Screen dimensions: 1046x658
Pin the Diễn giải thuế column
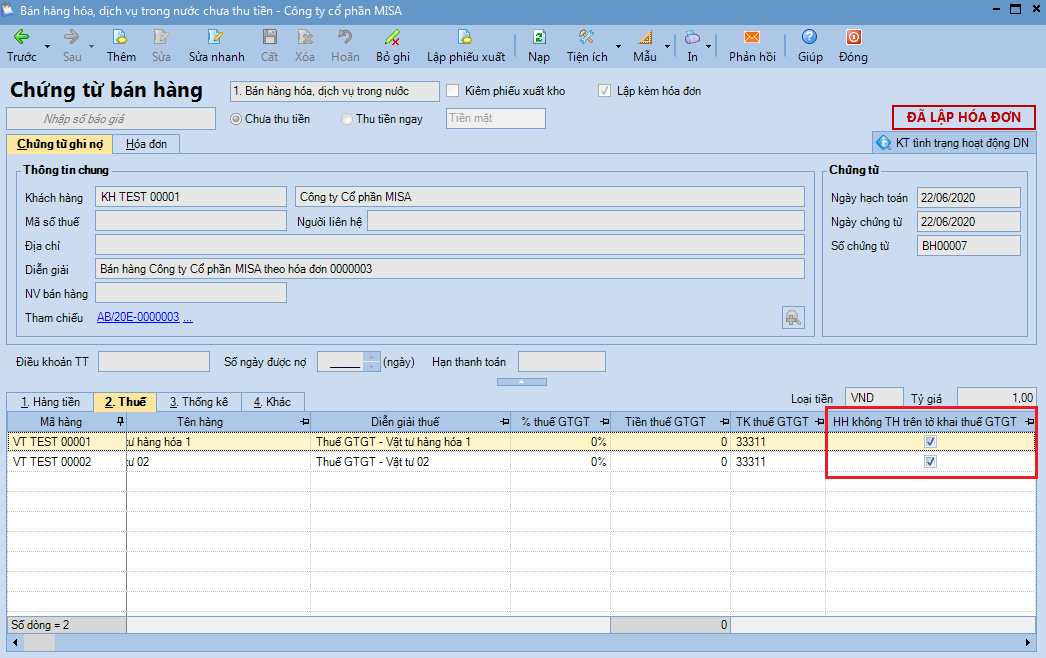pyautogui.click(x=504, y=422)
